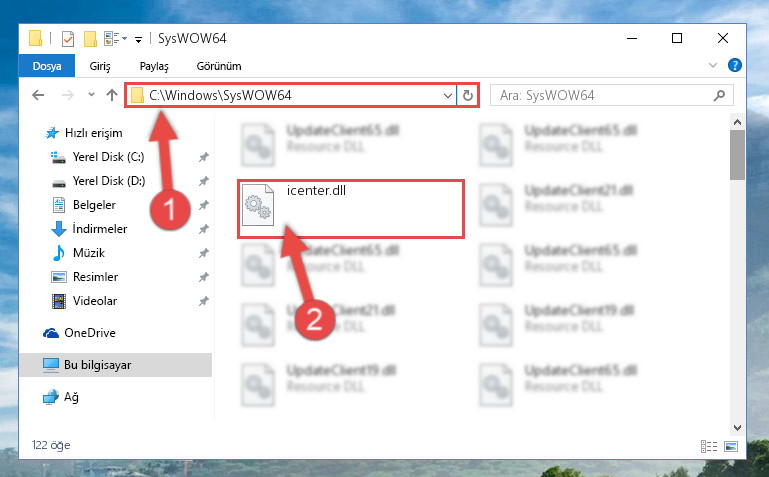Select Yerel Disk (D:) in sidebar
Viewport: 769px width, 477px height.
pos(108,181)
